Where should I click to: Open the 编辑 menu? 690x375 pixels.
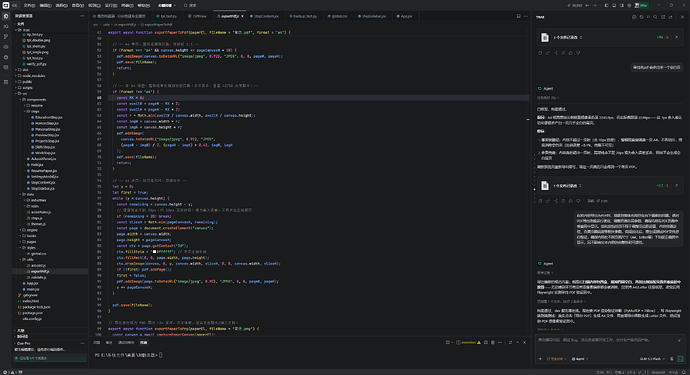45,5
